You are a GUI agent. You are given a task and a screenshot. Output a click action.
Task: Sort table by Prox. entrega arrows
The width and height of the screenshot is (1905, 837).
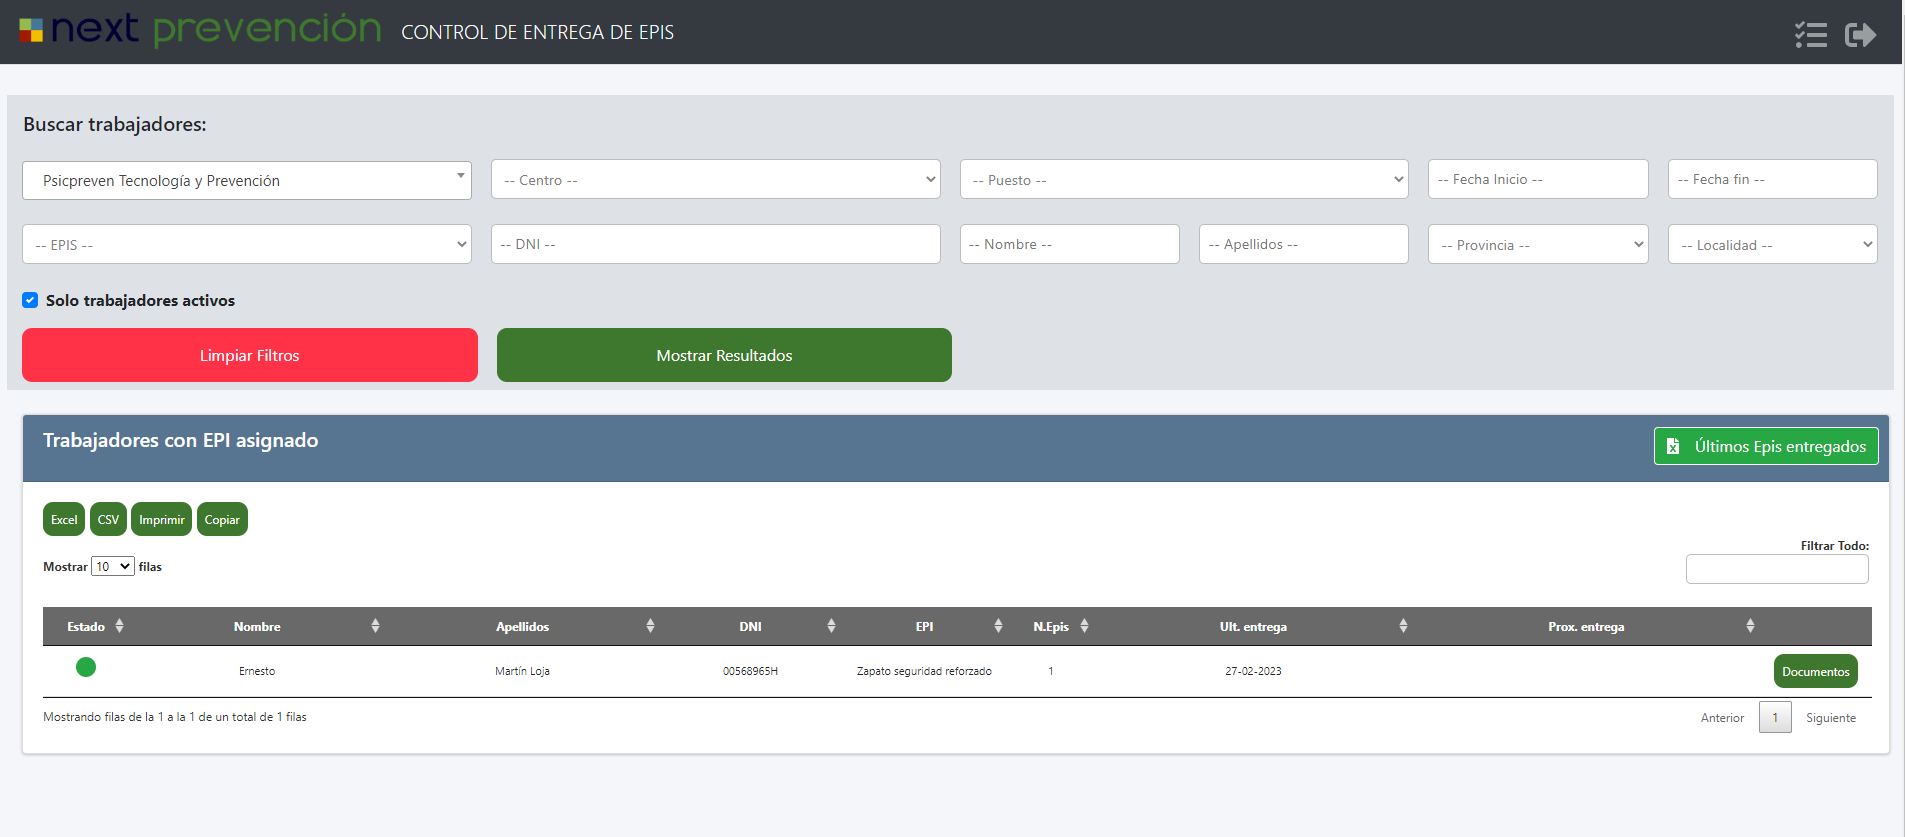pos(1751,626)
